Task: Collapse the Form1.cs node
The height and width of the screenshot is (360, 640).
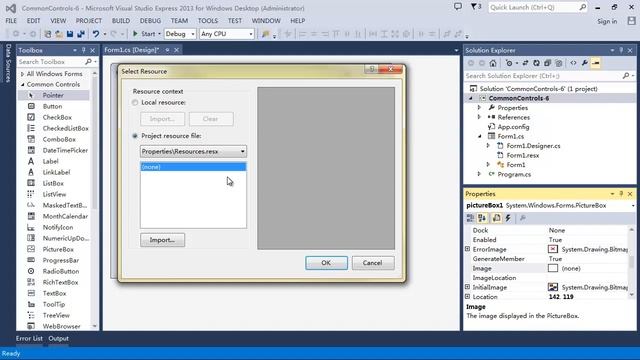Action: 479,136
